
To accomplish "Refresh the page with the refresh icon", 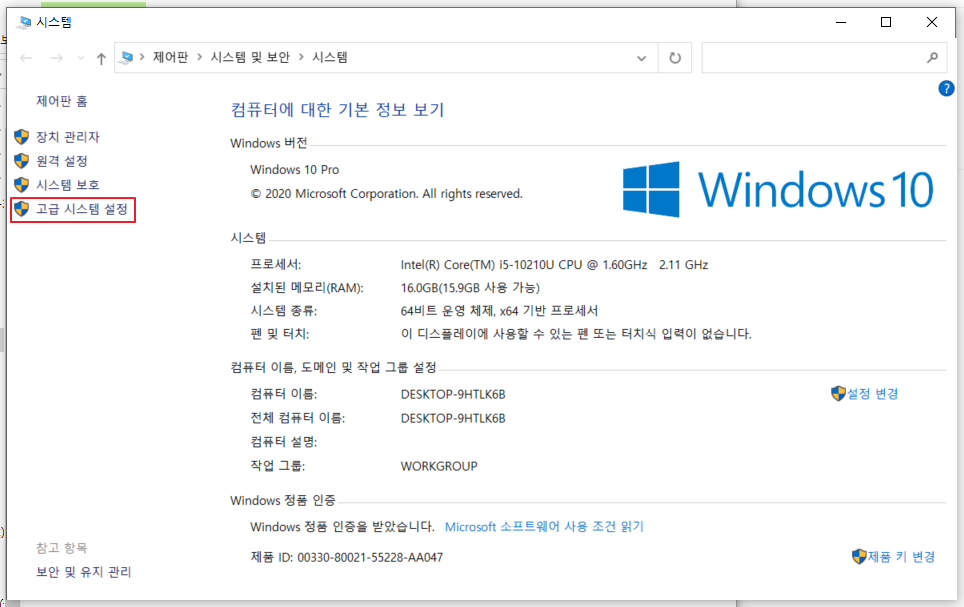I will [675, 58].
